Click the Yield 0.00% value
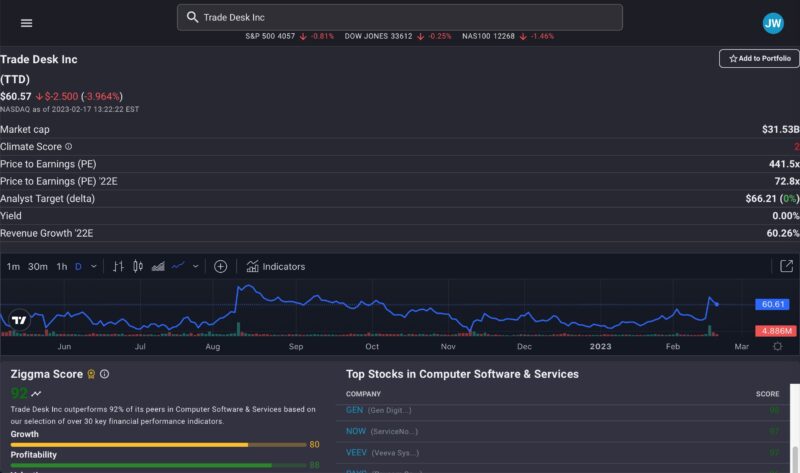800x473 pixels. [786, 216]
